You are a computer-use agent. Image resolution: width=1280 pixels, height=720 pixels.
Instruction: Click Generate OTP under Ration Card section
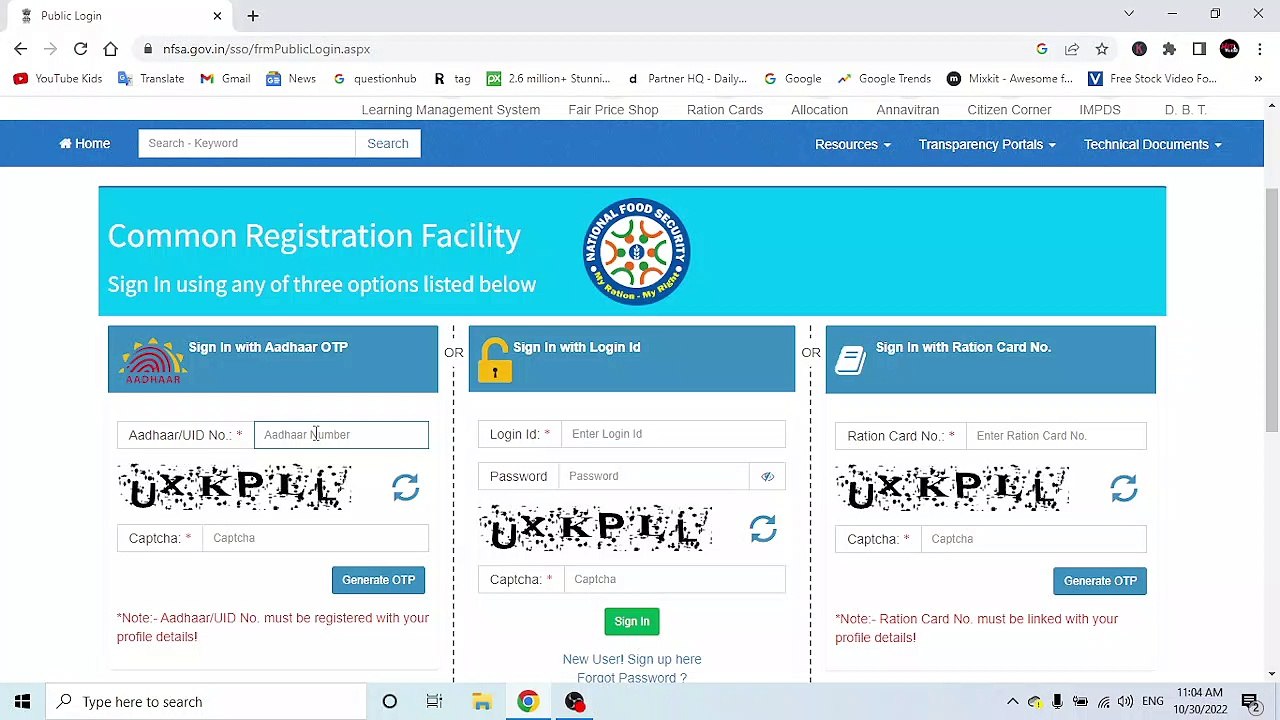pos(1100,581)
